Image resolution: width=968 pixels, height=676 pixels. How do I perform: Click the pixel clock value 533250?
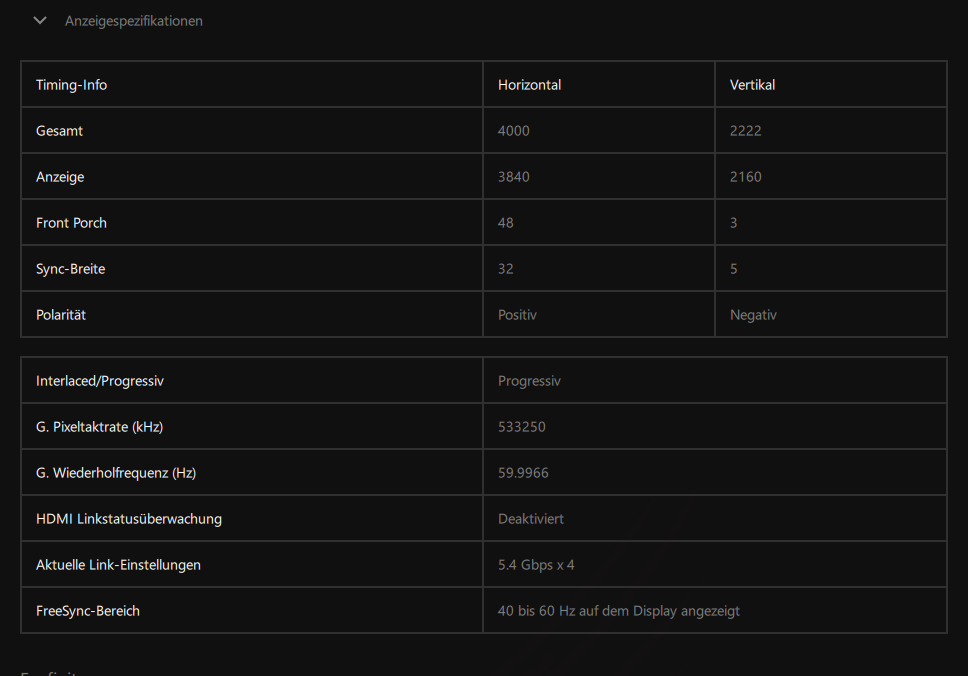click(x=522, y=427)
